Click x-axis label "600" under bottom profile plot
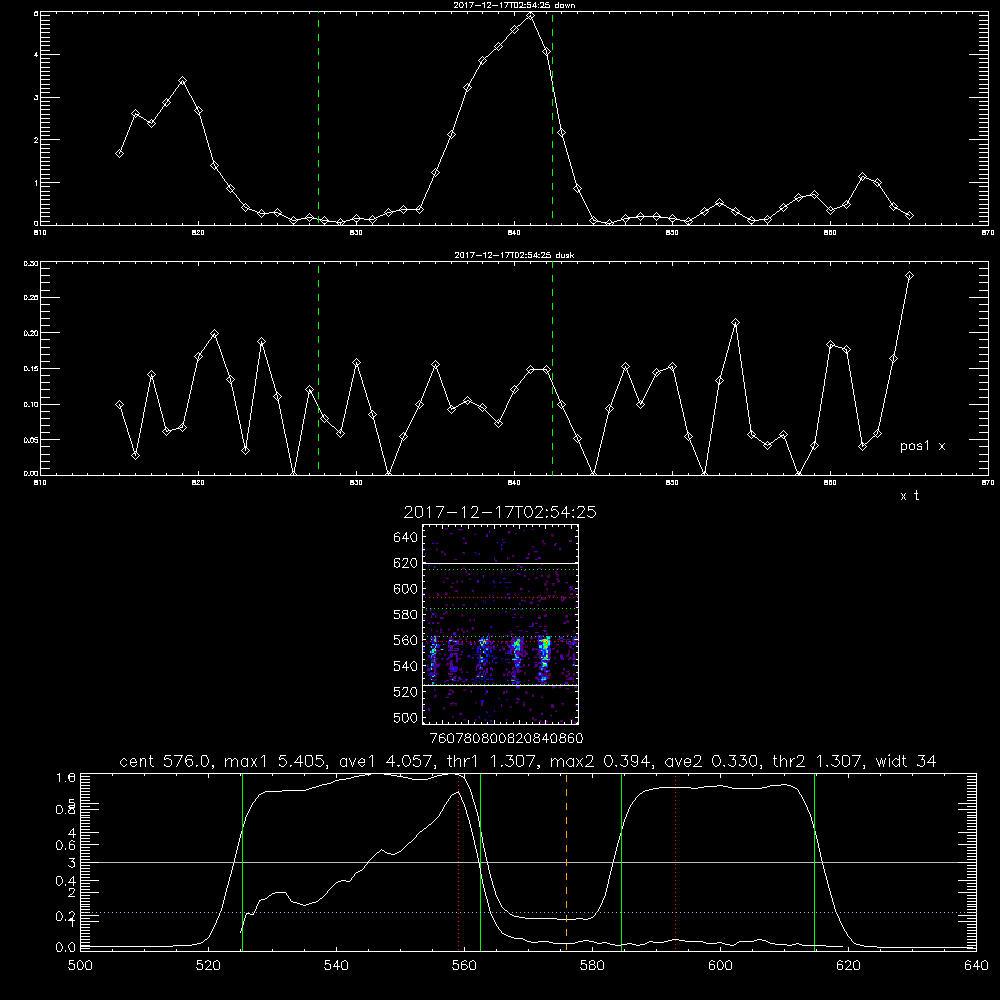The height and width of the screenshot is (1000, 1000). 721,966
